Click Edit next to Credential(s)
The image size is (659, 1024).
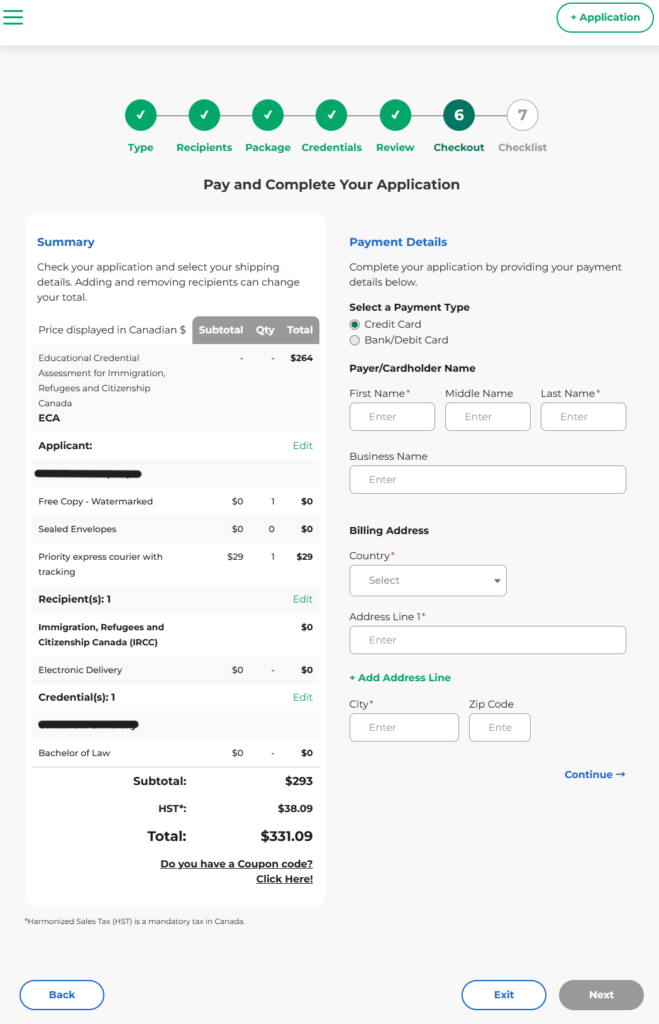pyautogui.click(x=302, y=698)
